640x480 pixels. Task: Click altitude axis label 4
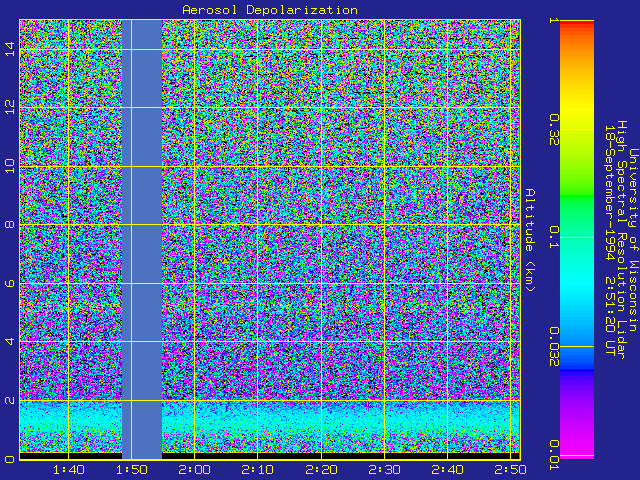tap(10, 342)
